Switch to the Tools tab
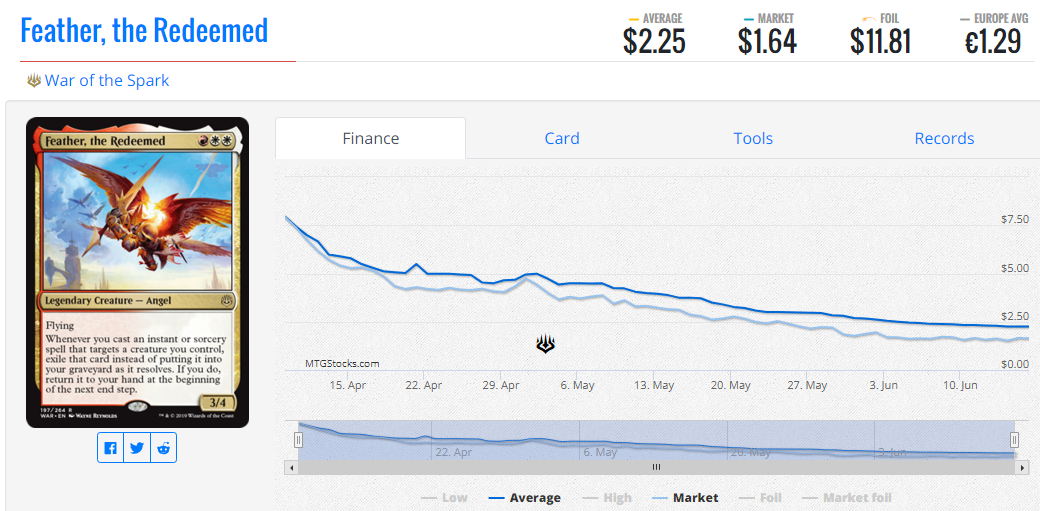Image resolution: width=1040 pixels, height=511 pixels. pos(753,138)
